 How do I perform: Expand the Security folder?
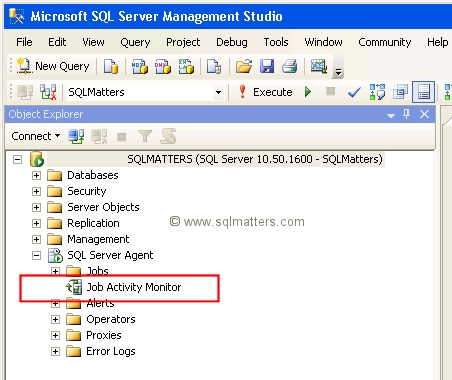[36, 191]
